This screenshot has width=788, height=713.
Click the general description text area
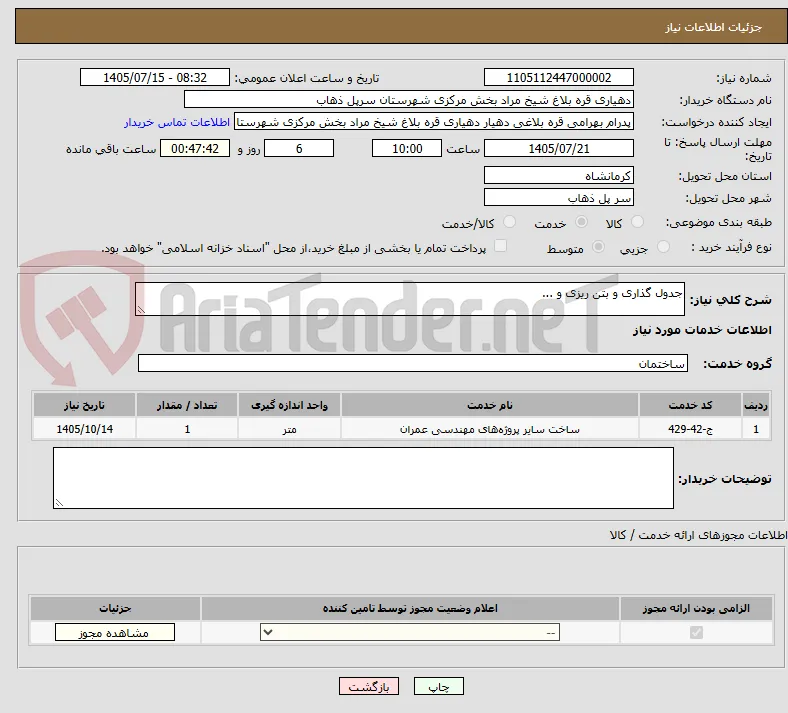pyautogui.click(x=410, y=299)
